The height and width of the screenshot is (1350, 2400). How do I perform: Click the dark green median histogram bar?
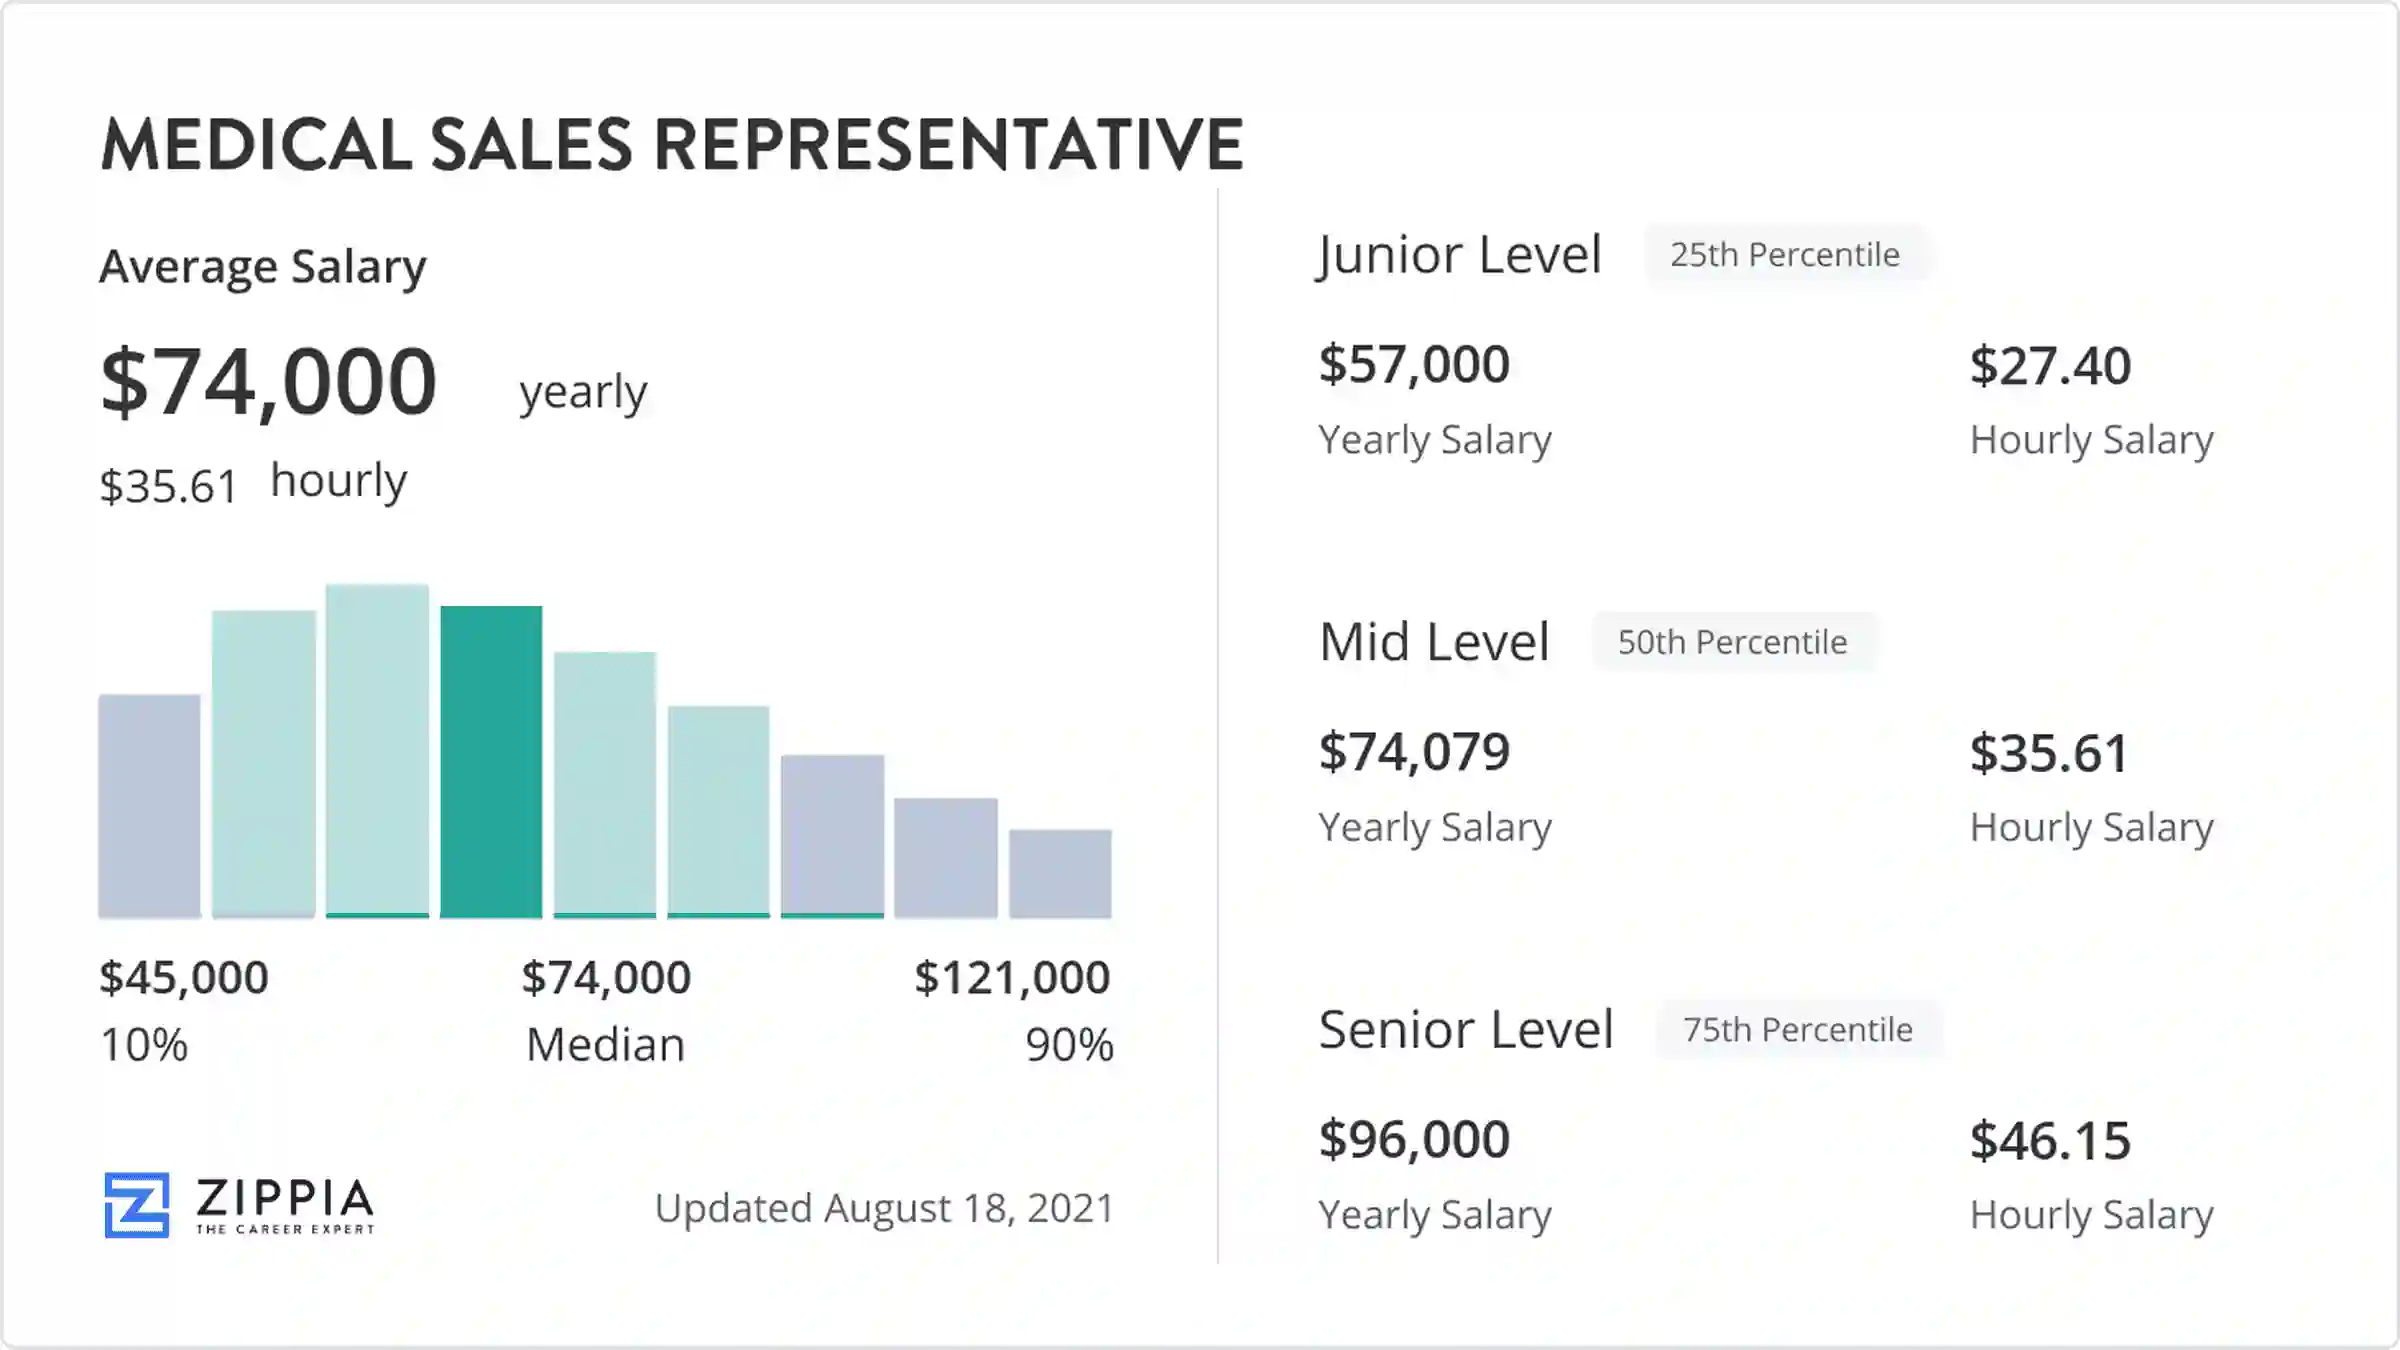tap(491, 761)
